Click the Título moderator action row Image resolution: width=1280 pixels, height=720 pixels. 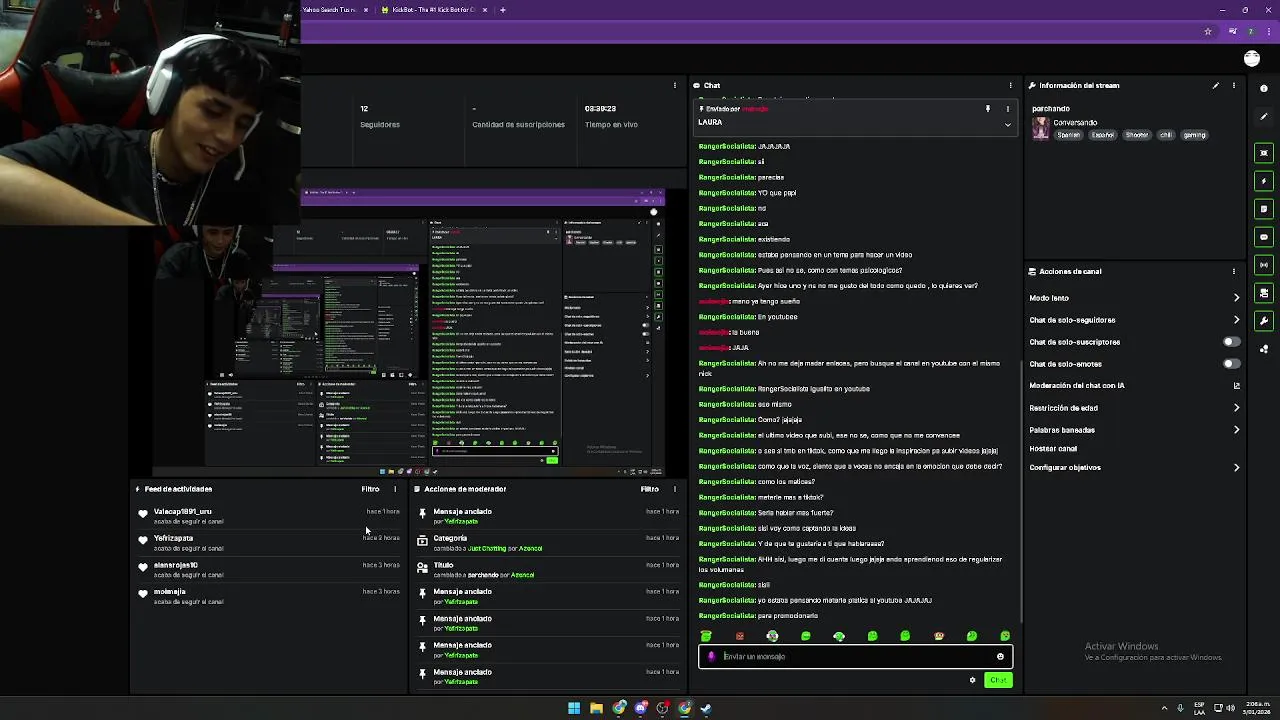(547, 570)
